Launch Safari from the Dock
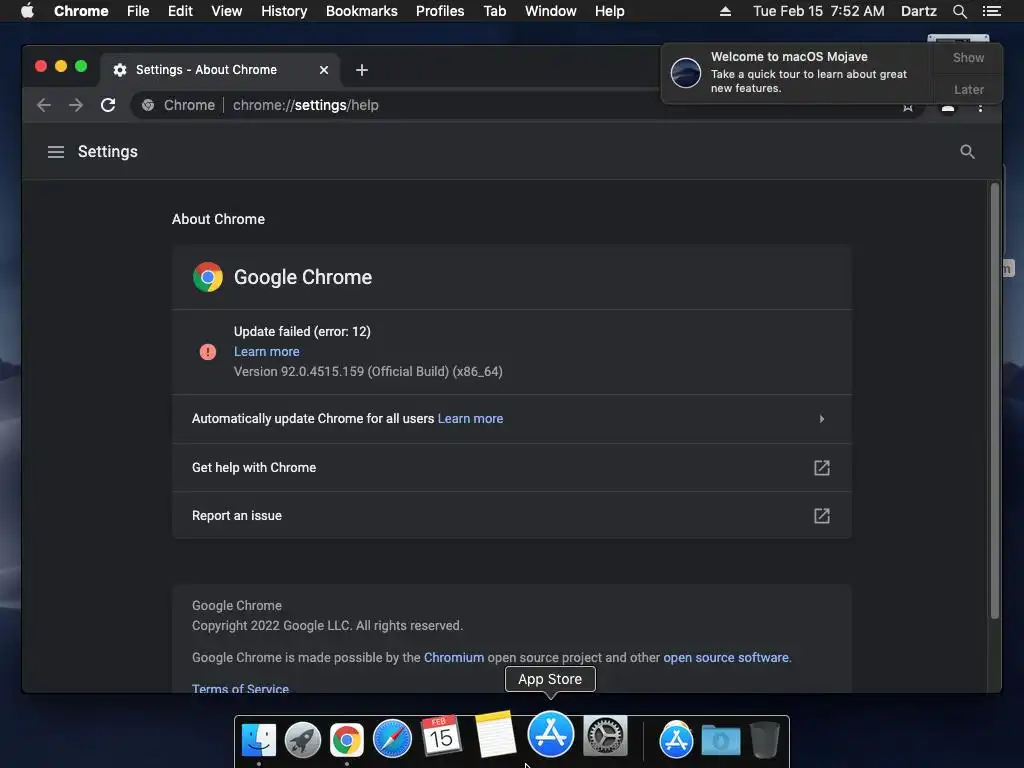1024x768 pixels. tap(392, 739)
